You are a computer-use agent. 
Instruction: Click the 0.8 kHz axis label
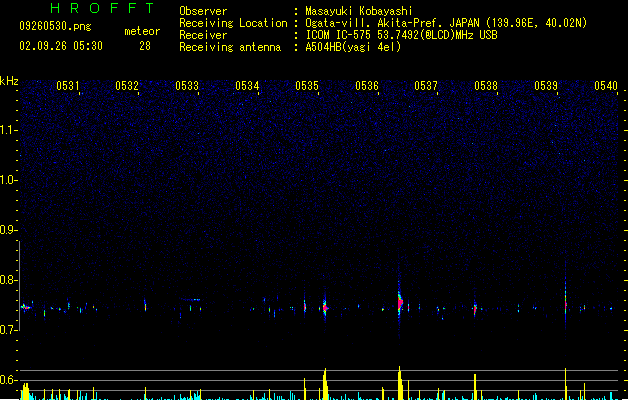(x=8, y=280)
